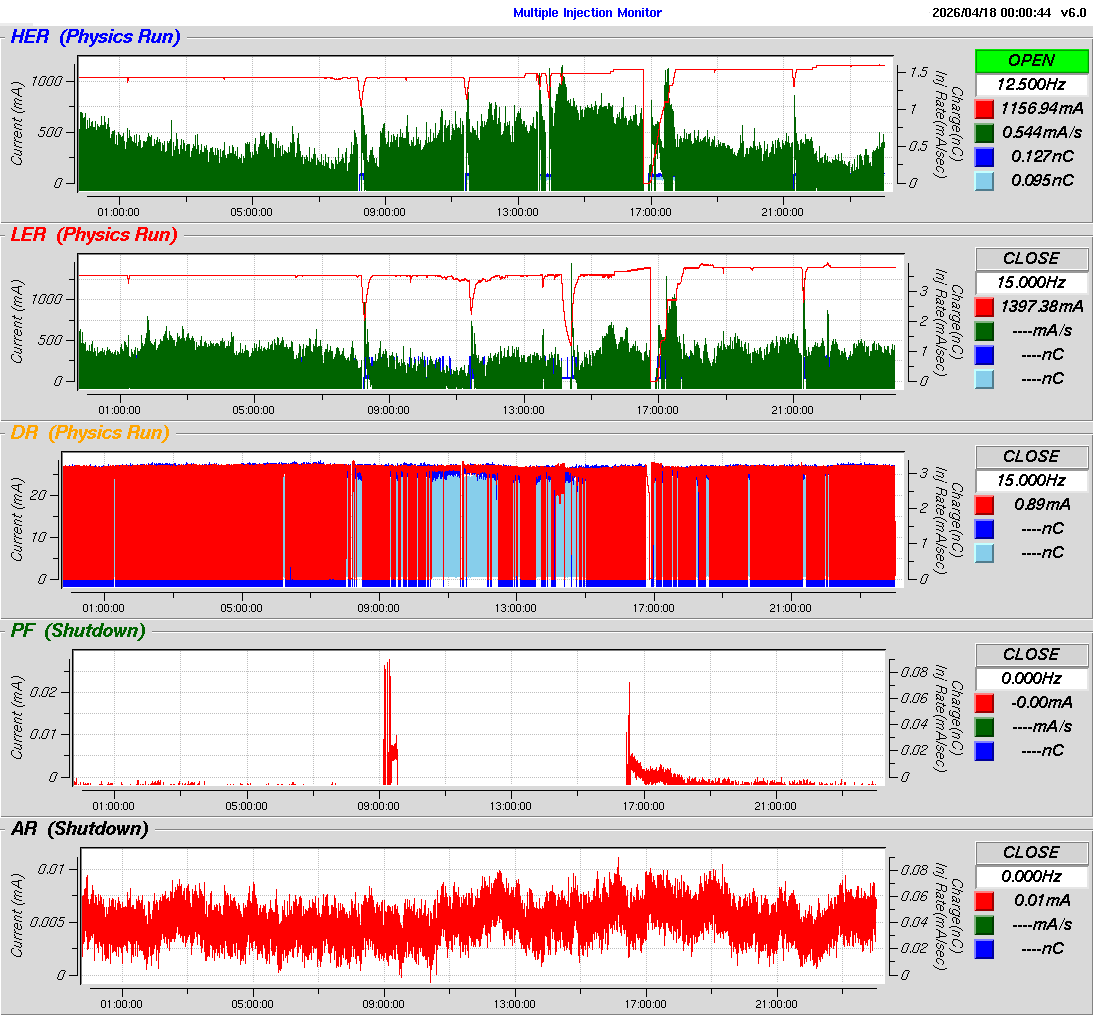The image size is (1093, 1015).
Task: Click the Multiple Injection Monitor title
Action: [x=587, y=13]
